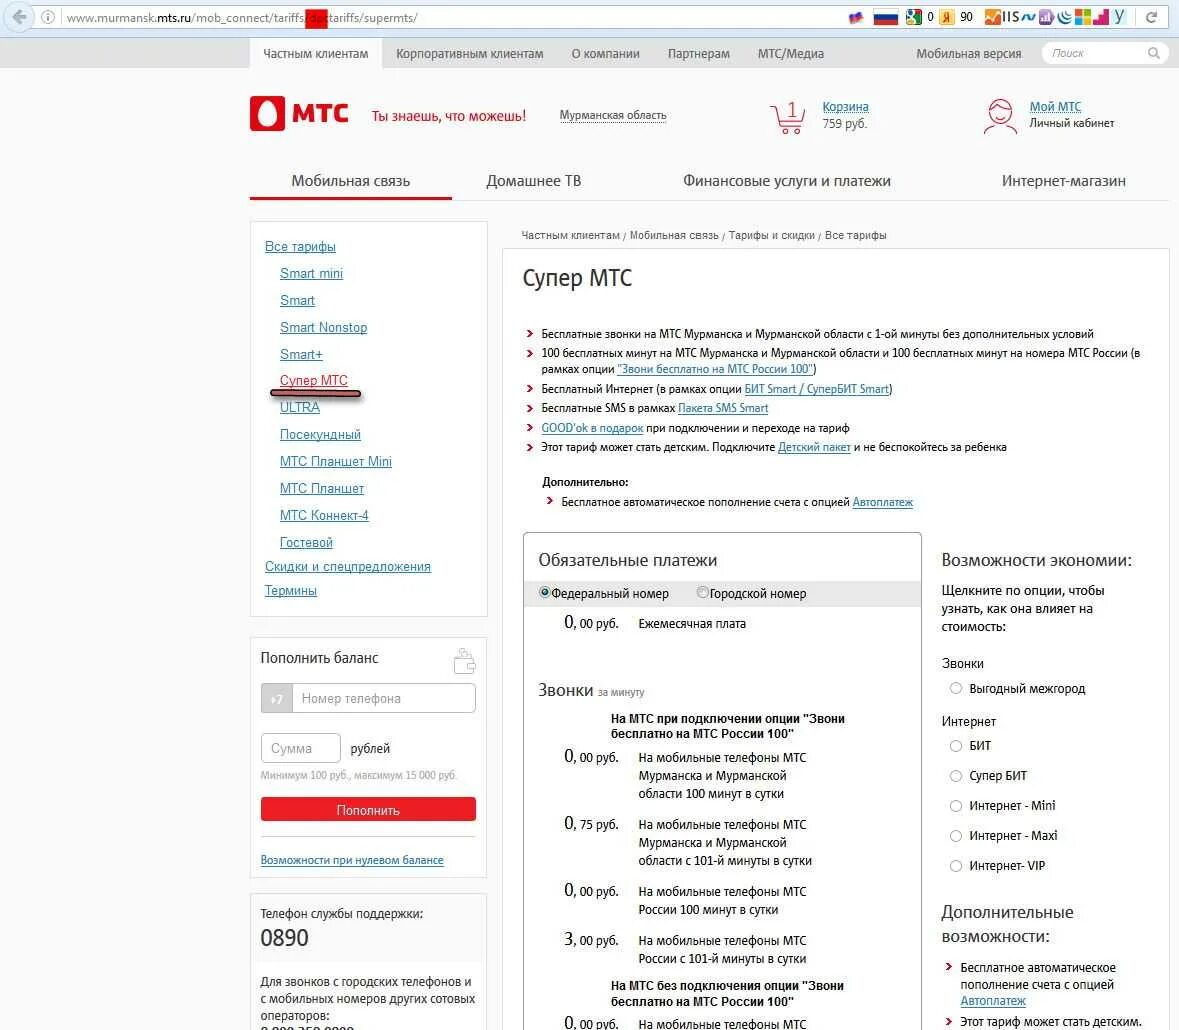The height and width of the screenshot is (1030, 1179).
Task: Open Финансовые услуги и платежи tab
Action: 787,180
